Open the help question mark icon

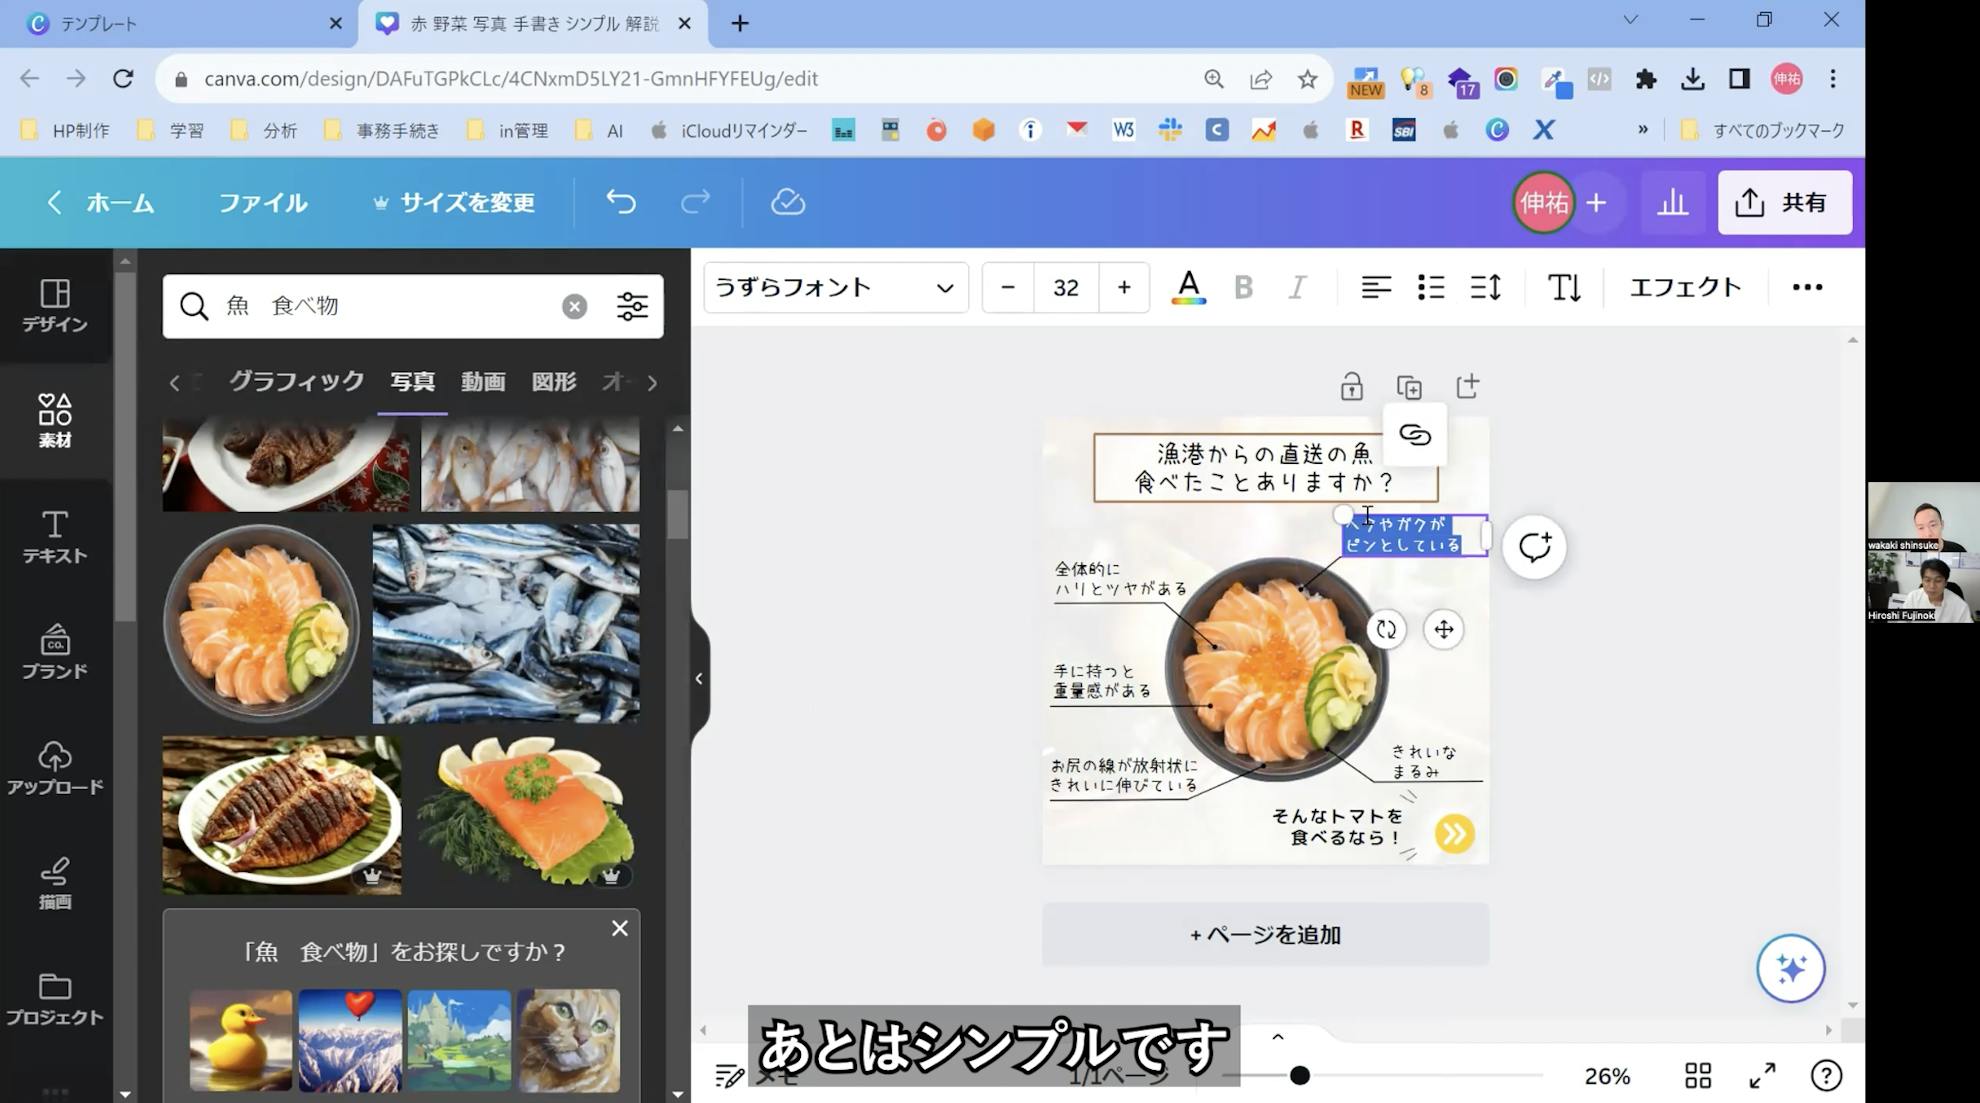coord(1826,1076)
